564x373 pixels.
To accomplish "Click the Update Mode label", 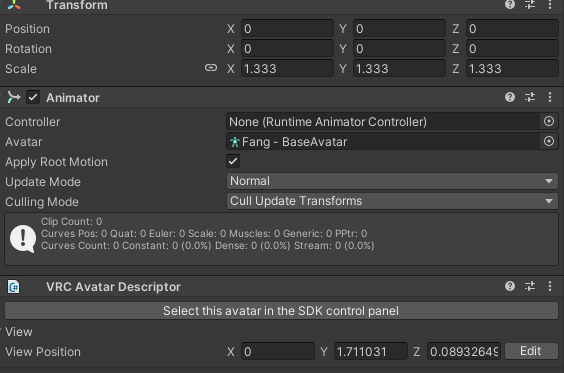I will point(43,182).
